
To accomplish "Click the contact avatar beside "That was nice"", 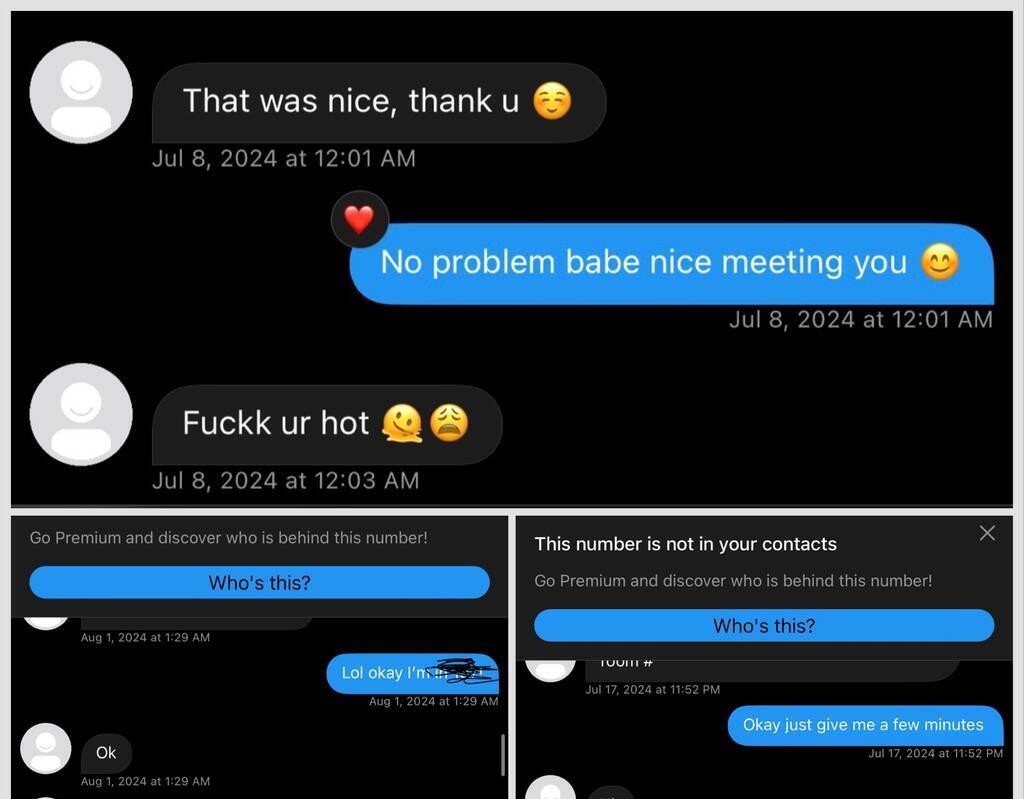I will (81, 92).
